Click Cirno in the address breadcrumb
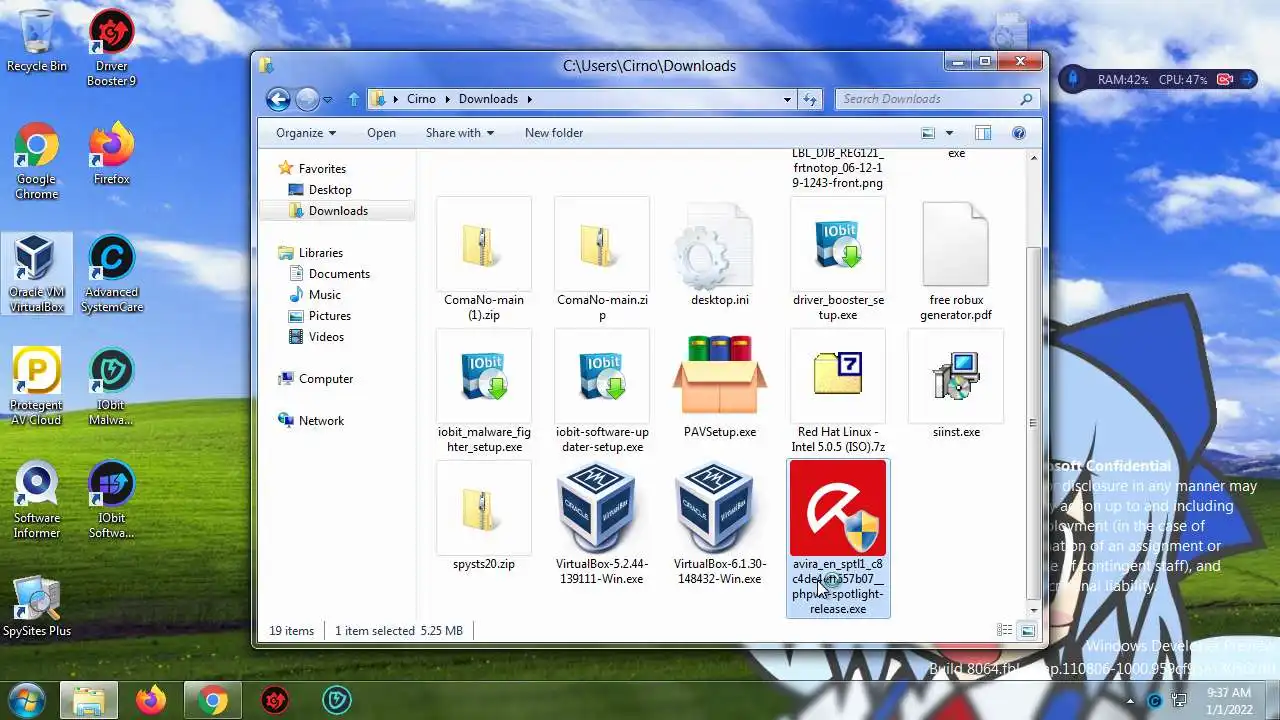The height and width of the screenshot is (720, 1280). click(x=421, y=99)
